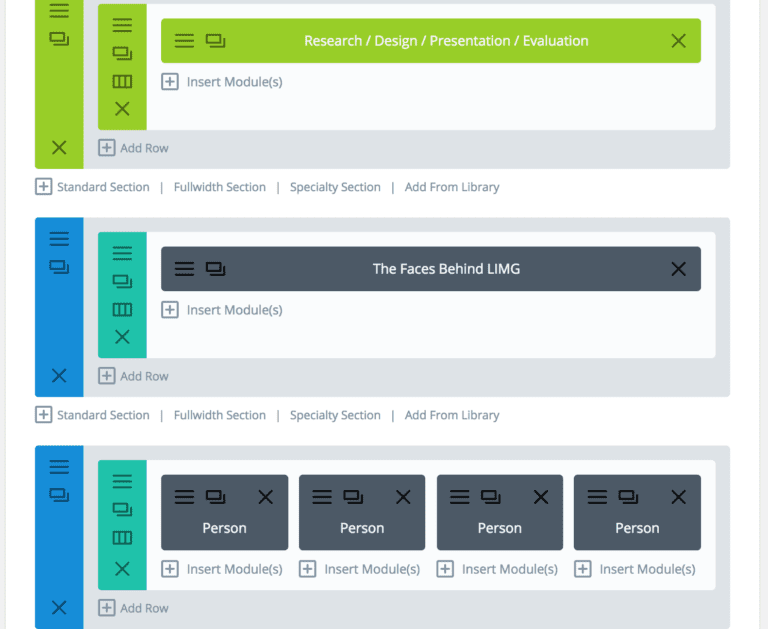Clone the teal row containing Faces Behind LIMG
This screenshot has height=629, width=768.
tap(122, 281)
